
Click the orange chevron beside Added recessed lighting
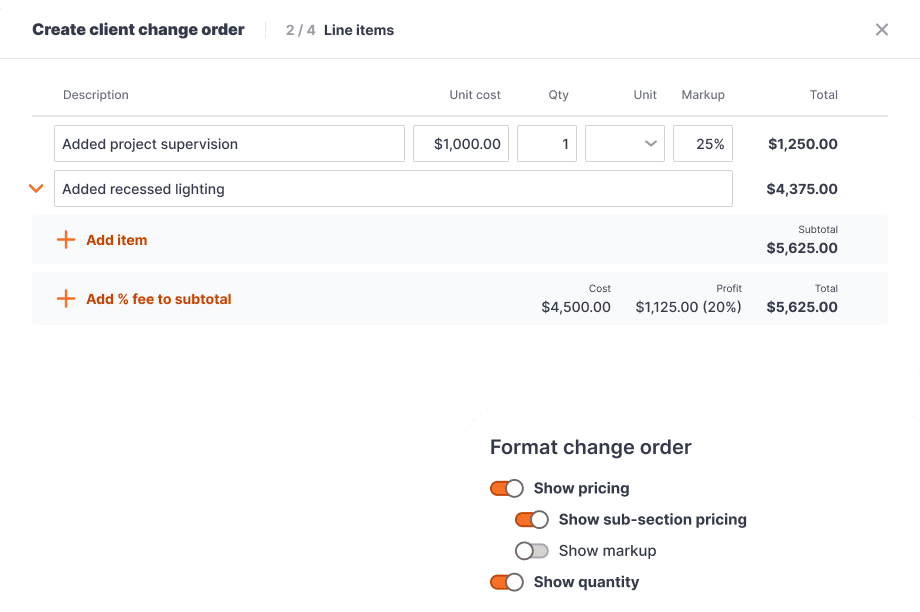coord(36,188)
